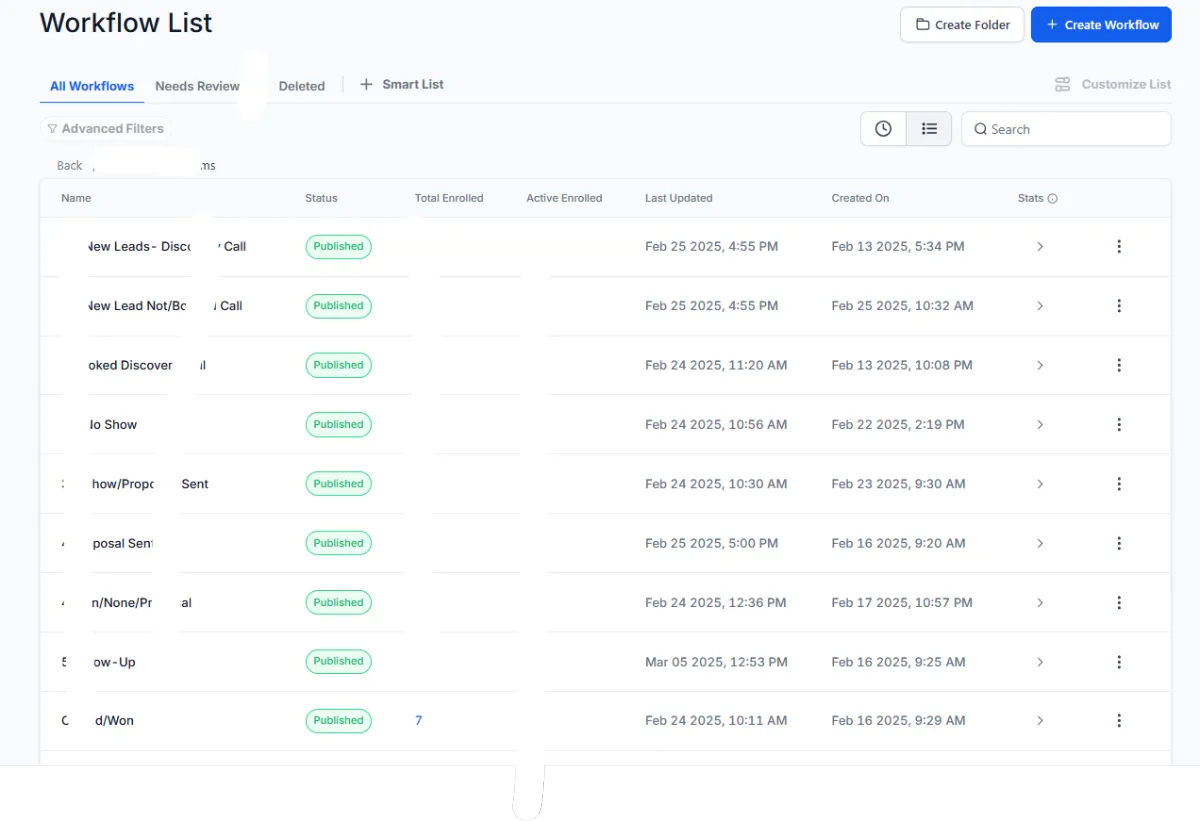The width and height of the screenshot is (1200, 821).
Task: Open Customize List options
Action: [x=1113, y=85]
